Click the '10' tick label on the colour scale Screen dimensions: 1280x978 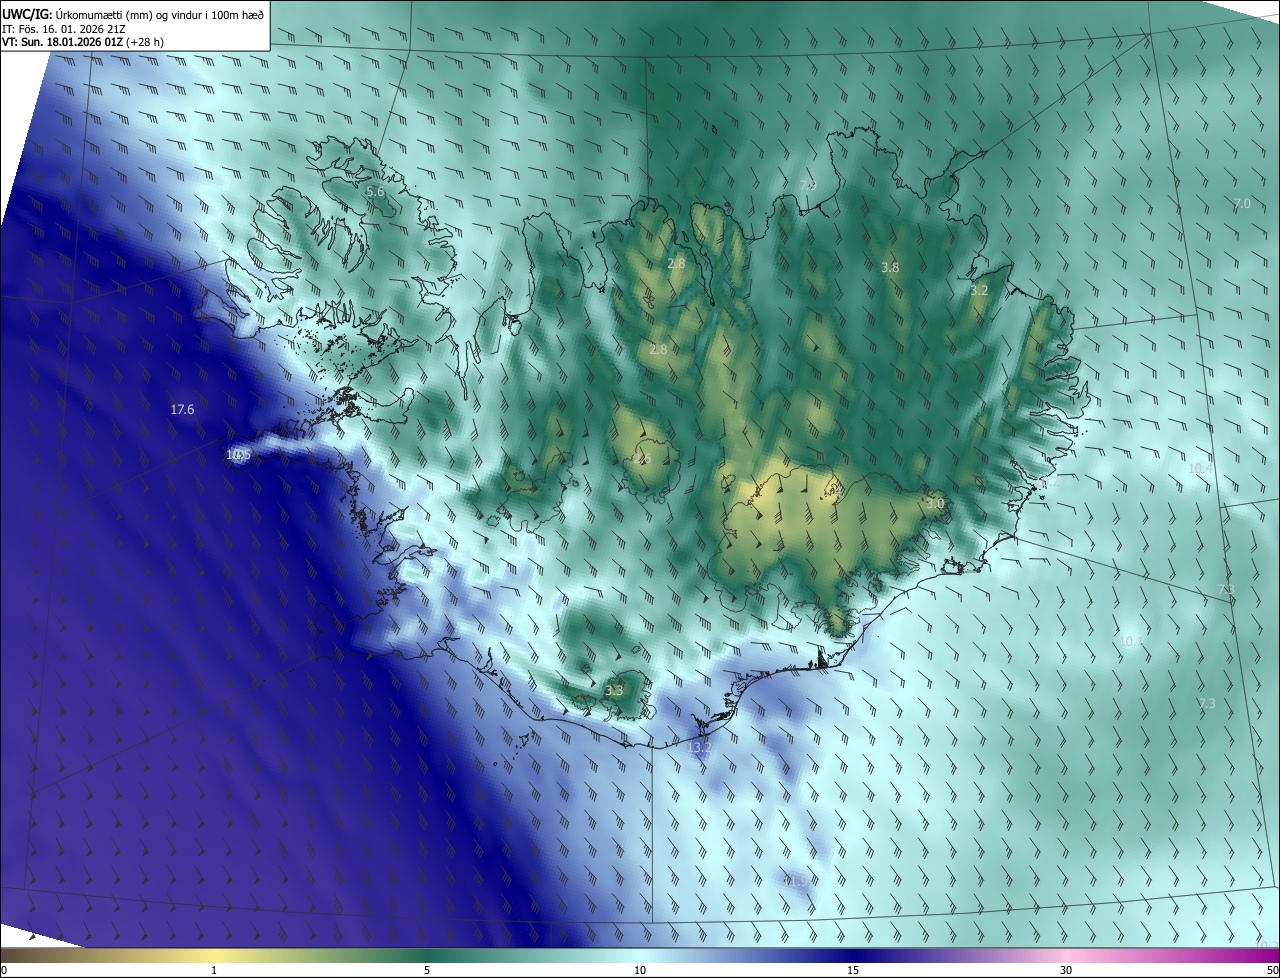point(640,971)
